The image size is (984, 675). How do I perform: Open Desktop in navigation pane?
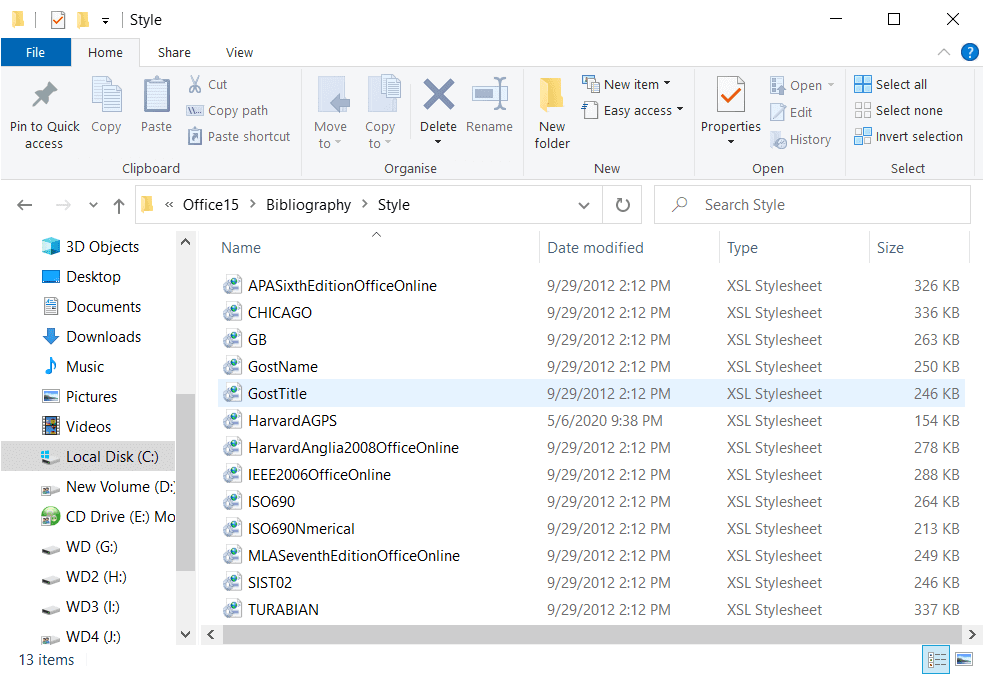coord(81,277)
